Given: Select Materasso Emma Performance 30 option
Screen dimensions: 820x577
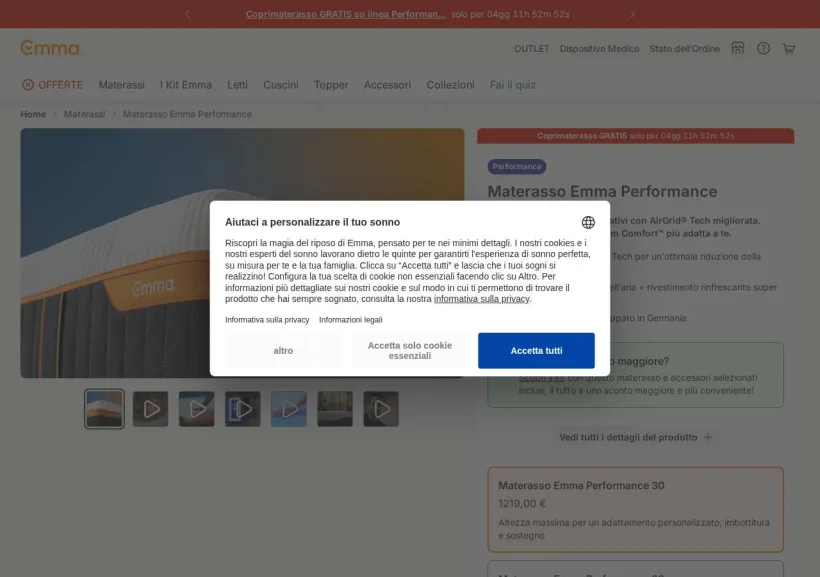Looking at the screenshot, I should [635, 510].
